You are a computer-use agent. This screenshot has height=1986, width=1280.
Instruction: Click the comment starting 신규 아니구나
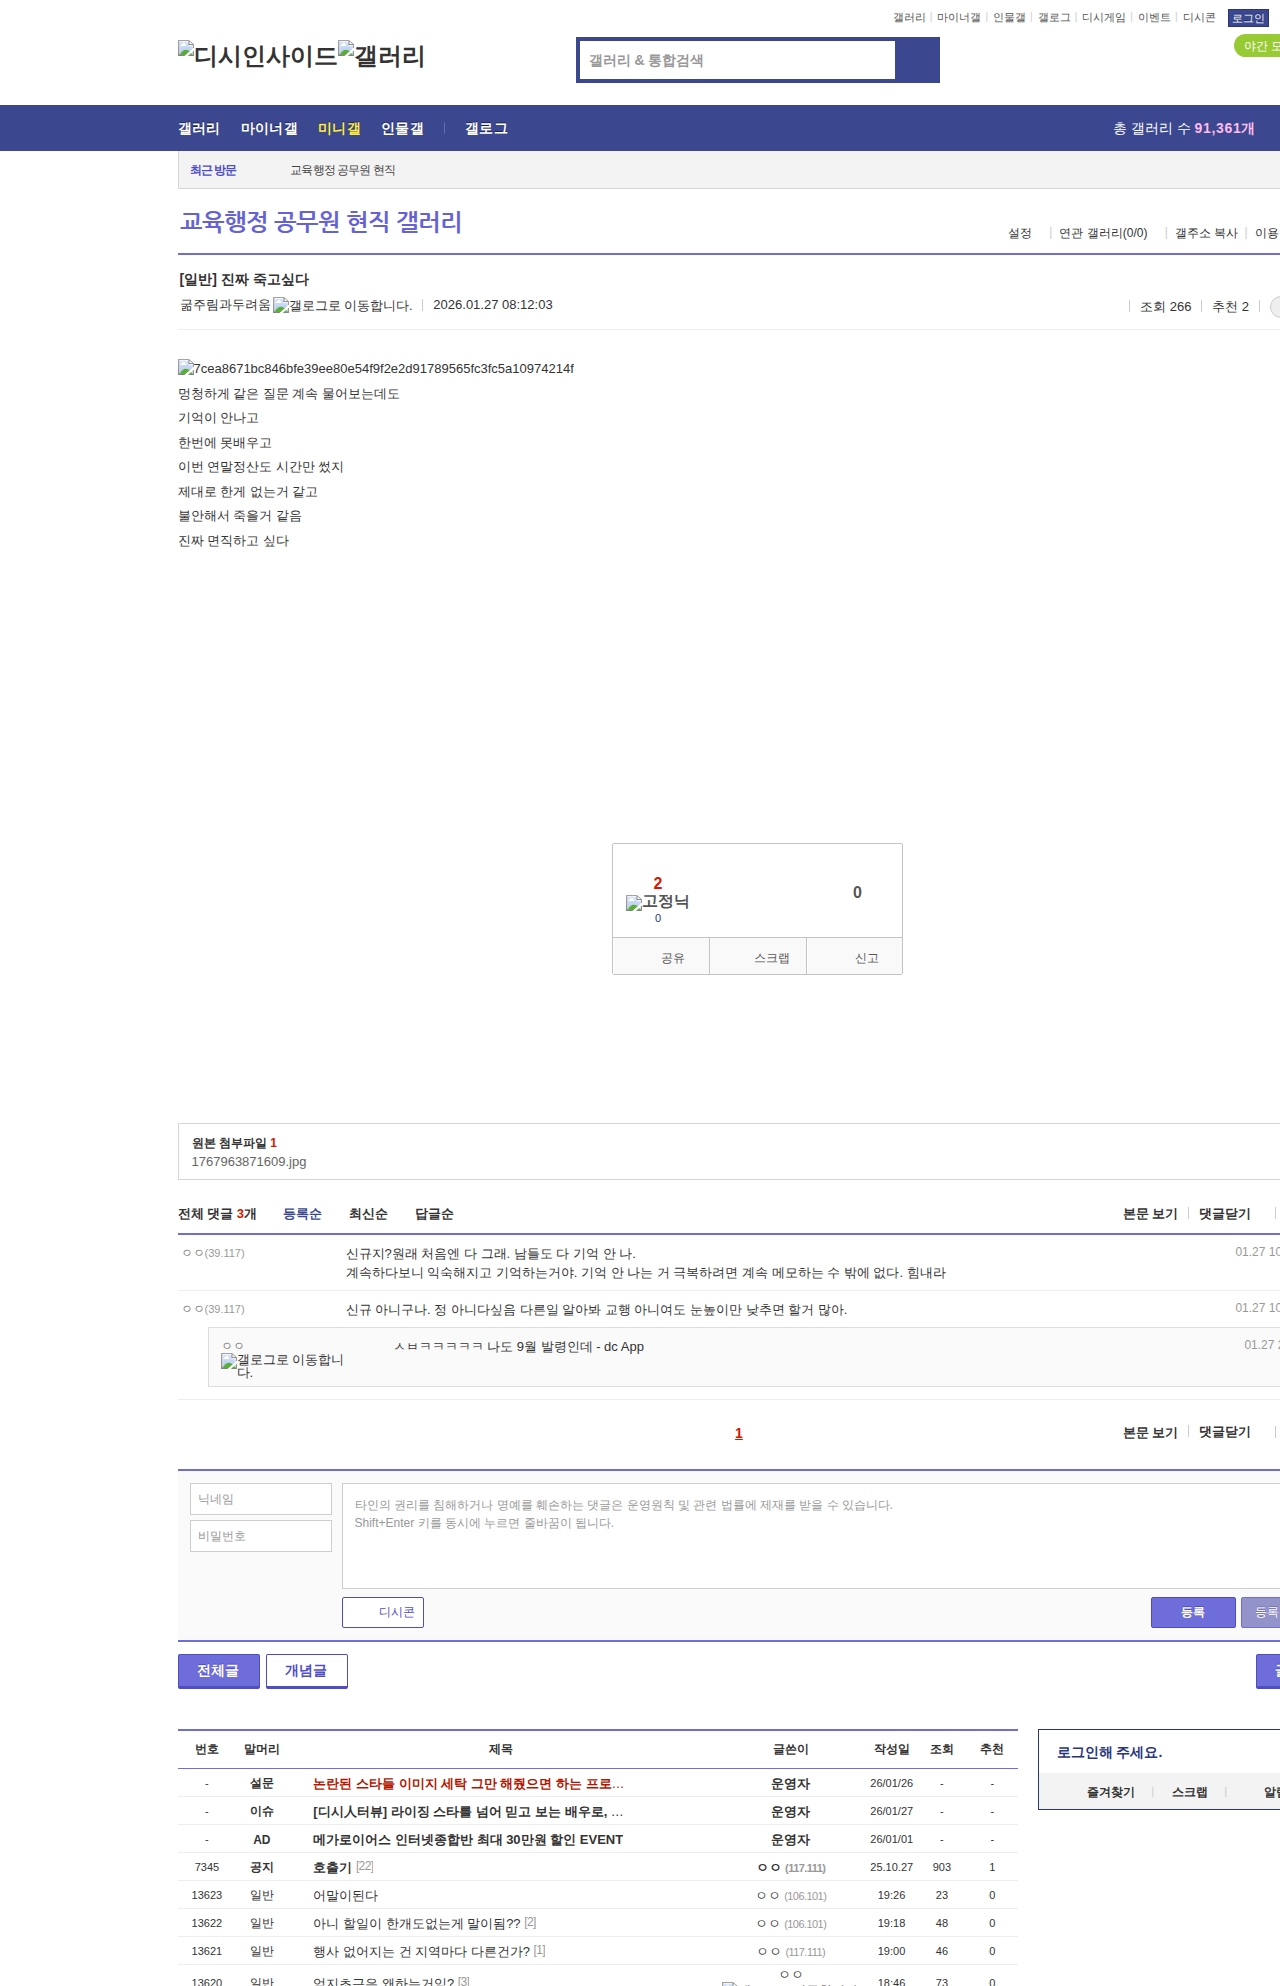pos(596,1309)
